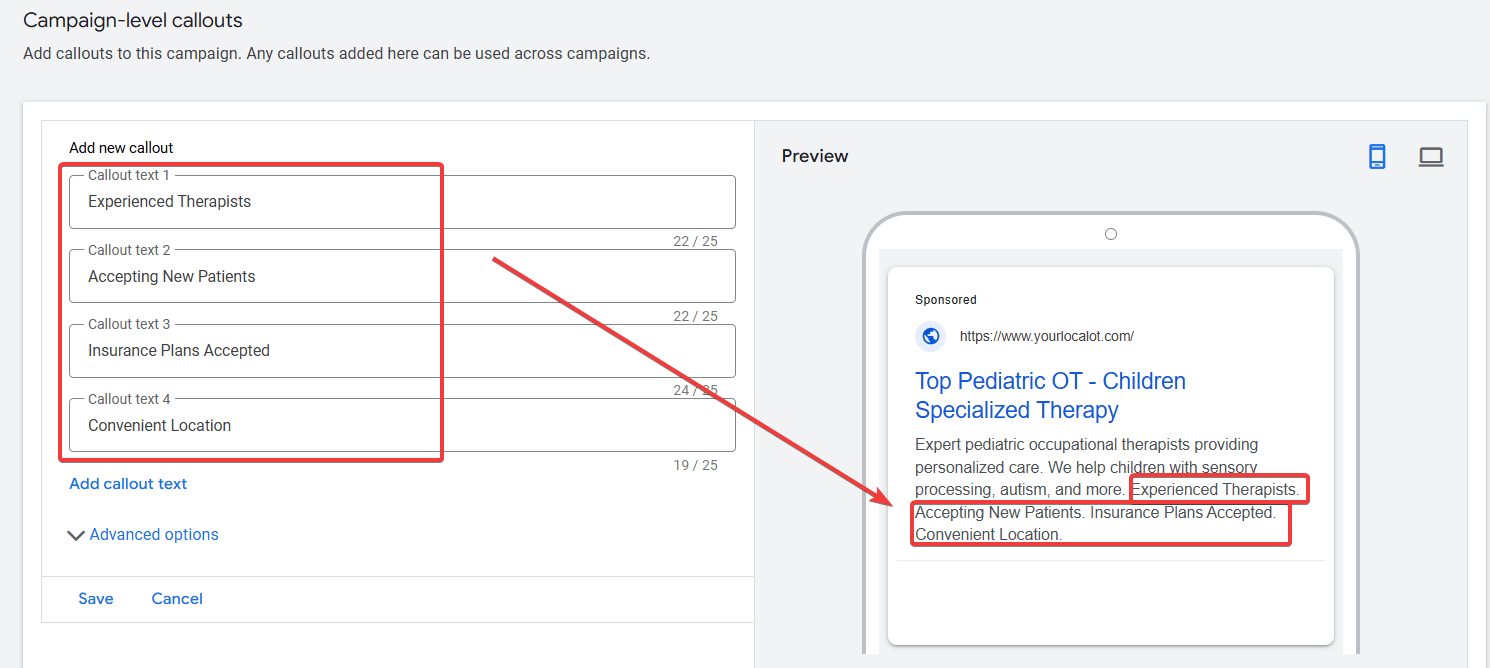The image size is (1490, 668).
Task: Cancel adding callouts
Action: [x=177, y=599]
